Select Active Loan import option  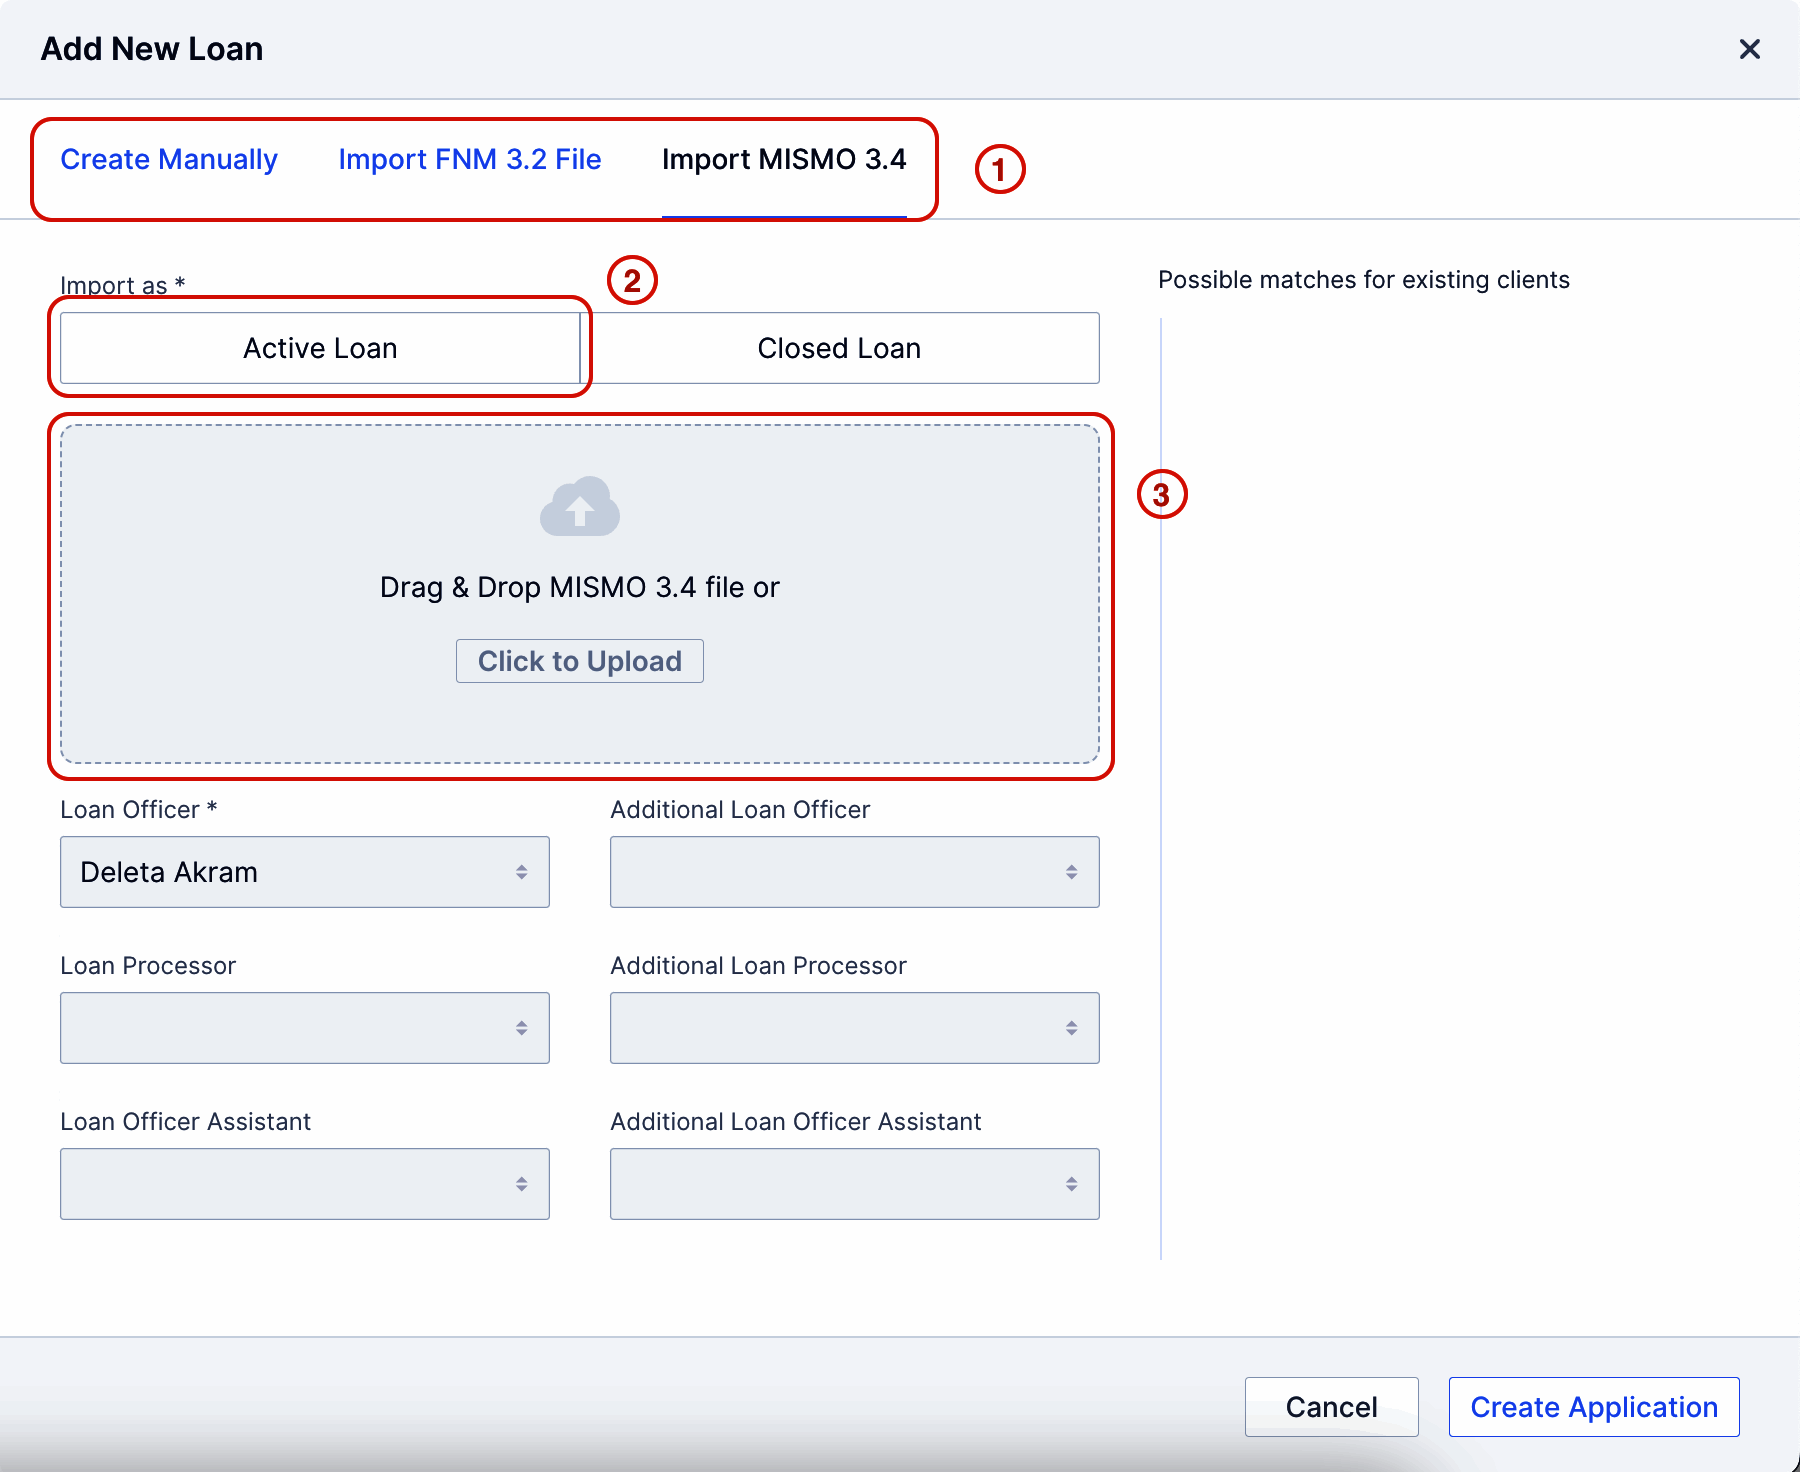point(320,348)
